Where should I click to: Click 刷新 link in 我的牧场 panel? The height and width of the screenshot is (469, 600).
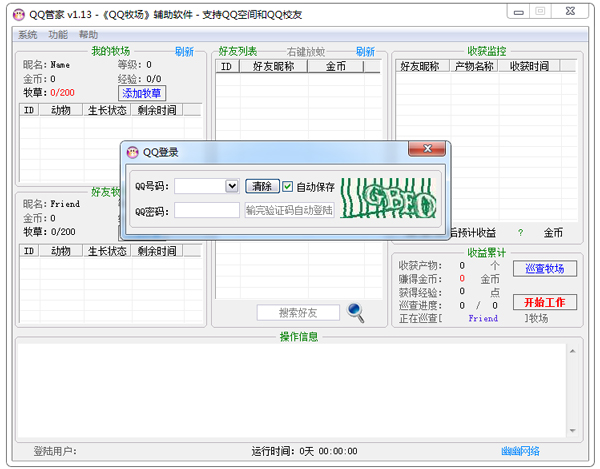[184, 51]
